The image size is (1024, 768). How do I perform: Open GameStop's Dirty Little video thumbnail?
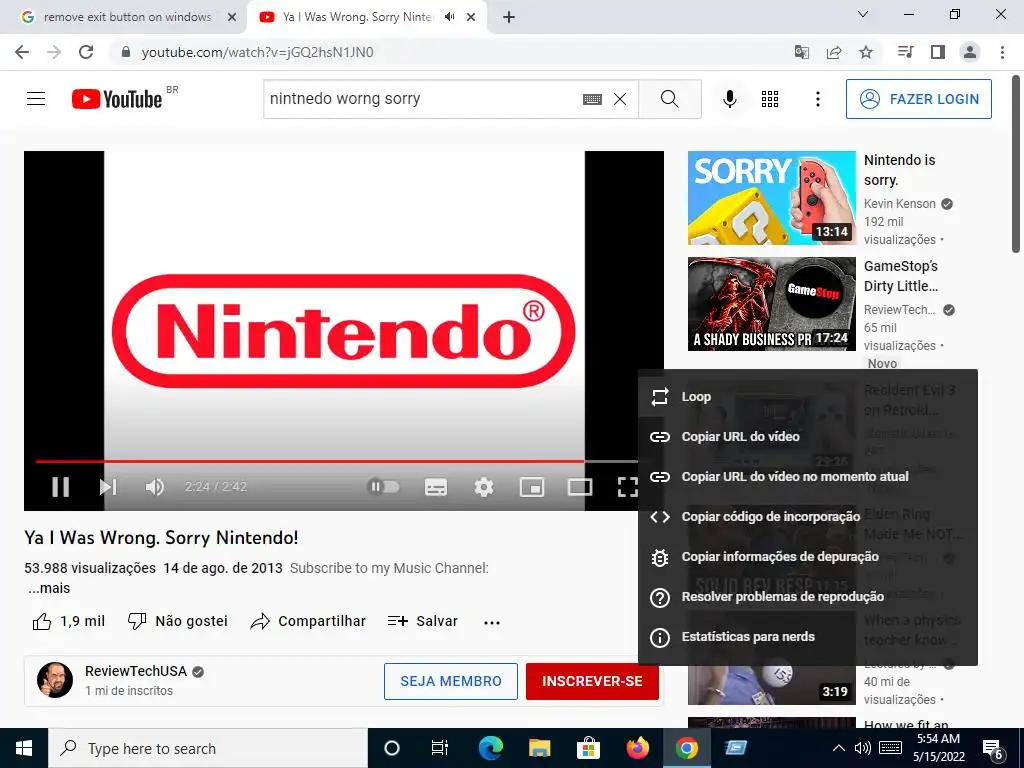(772, 304)
